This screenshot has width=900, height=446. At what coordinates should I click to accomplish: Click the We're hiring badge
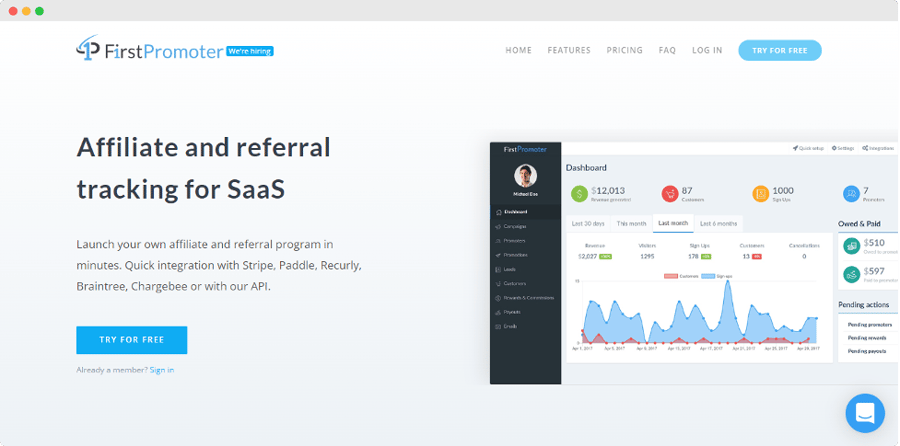pyautogui.click(x=250, y=51)
